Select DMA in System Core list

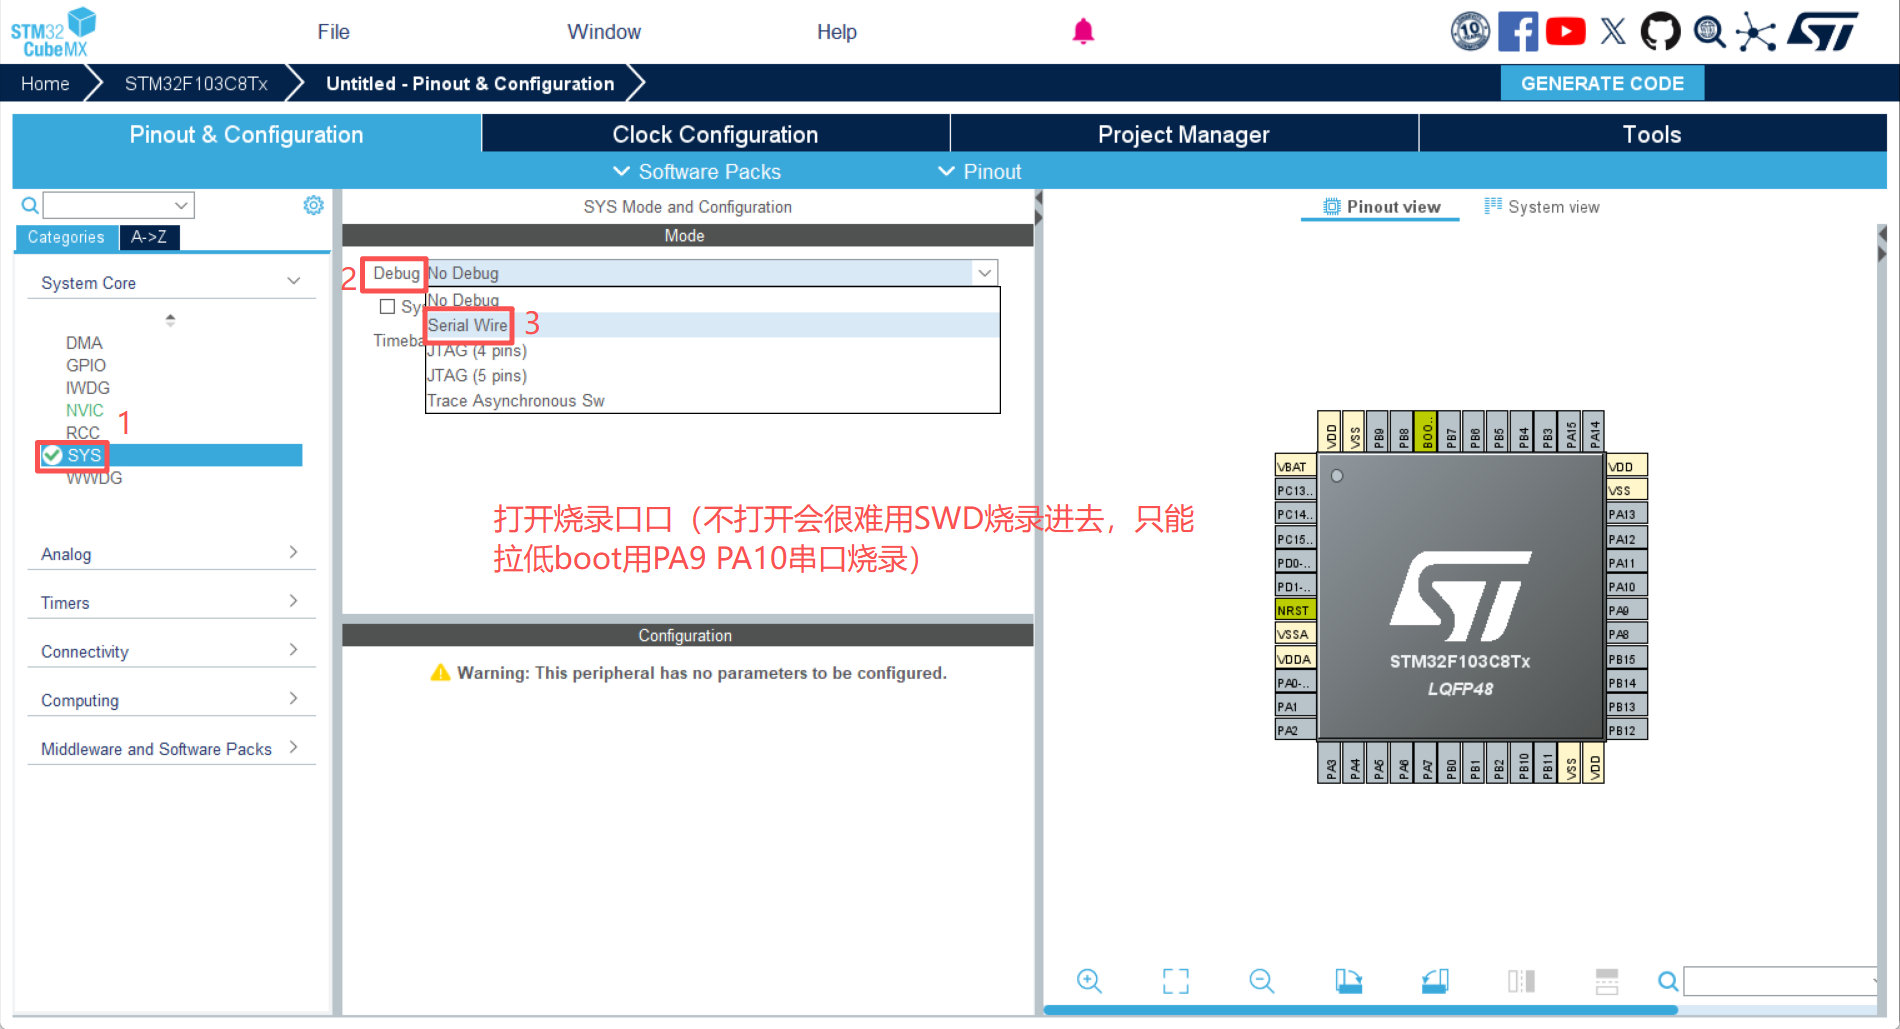pos(84,343)
